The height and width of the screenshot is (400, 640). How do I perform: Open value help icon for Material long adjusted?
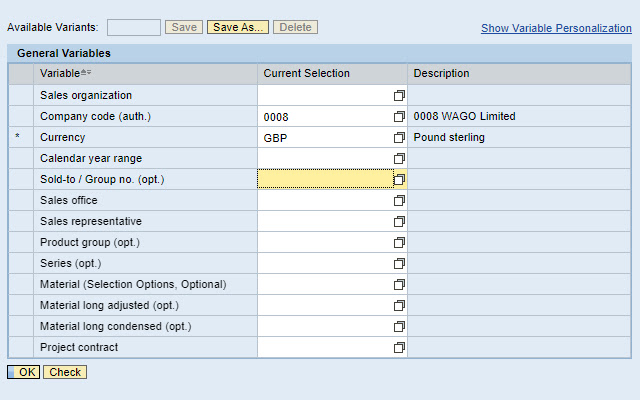pyautogui.click(x=399, y=306)
